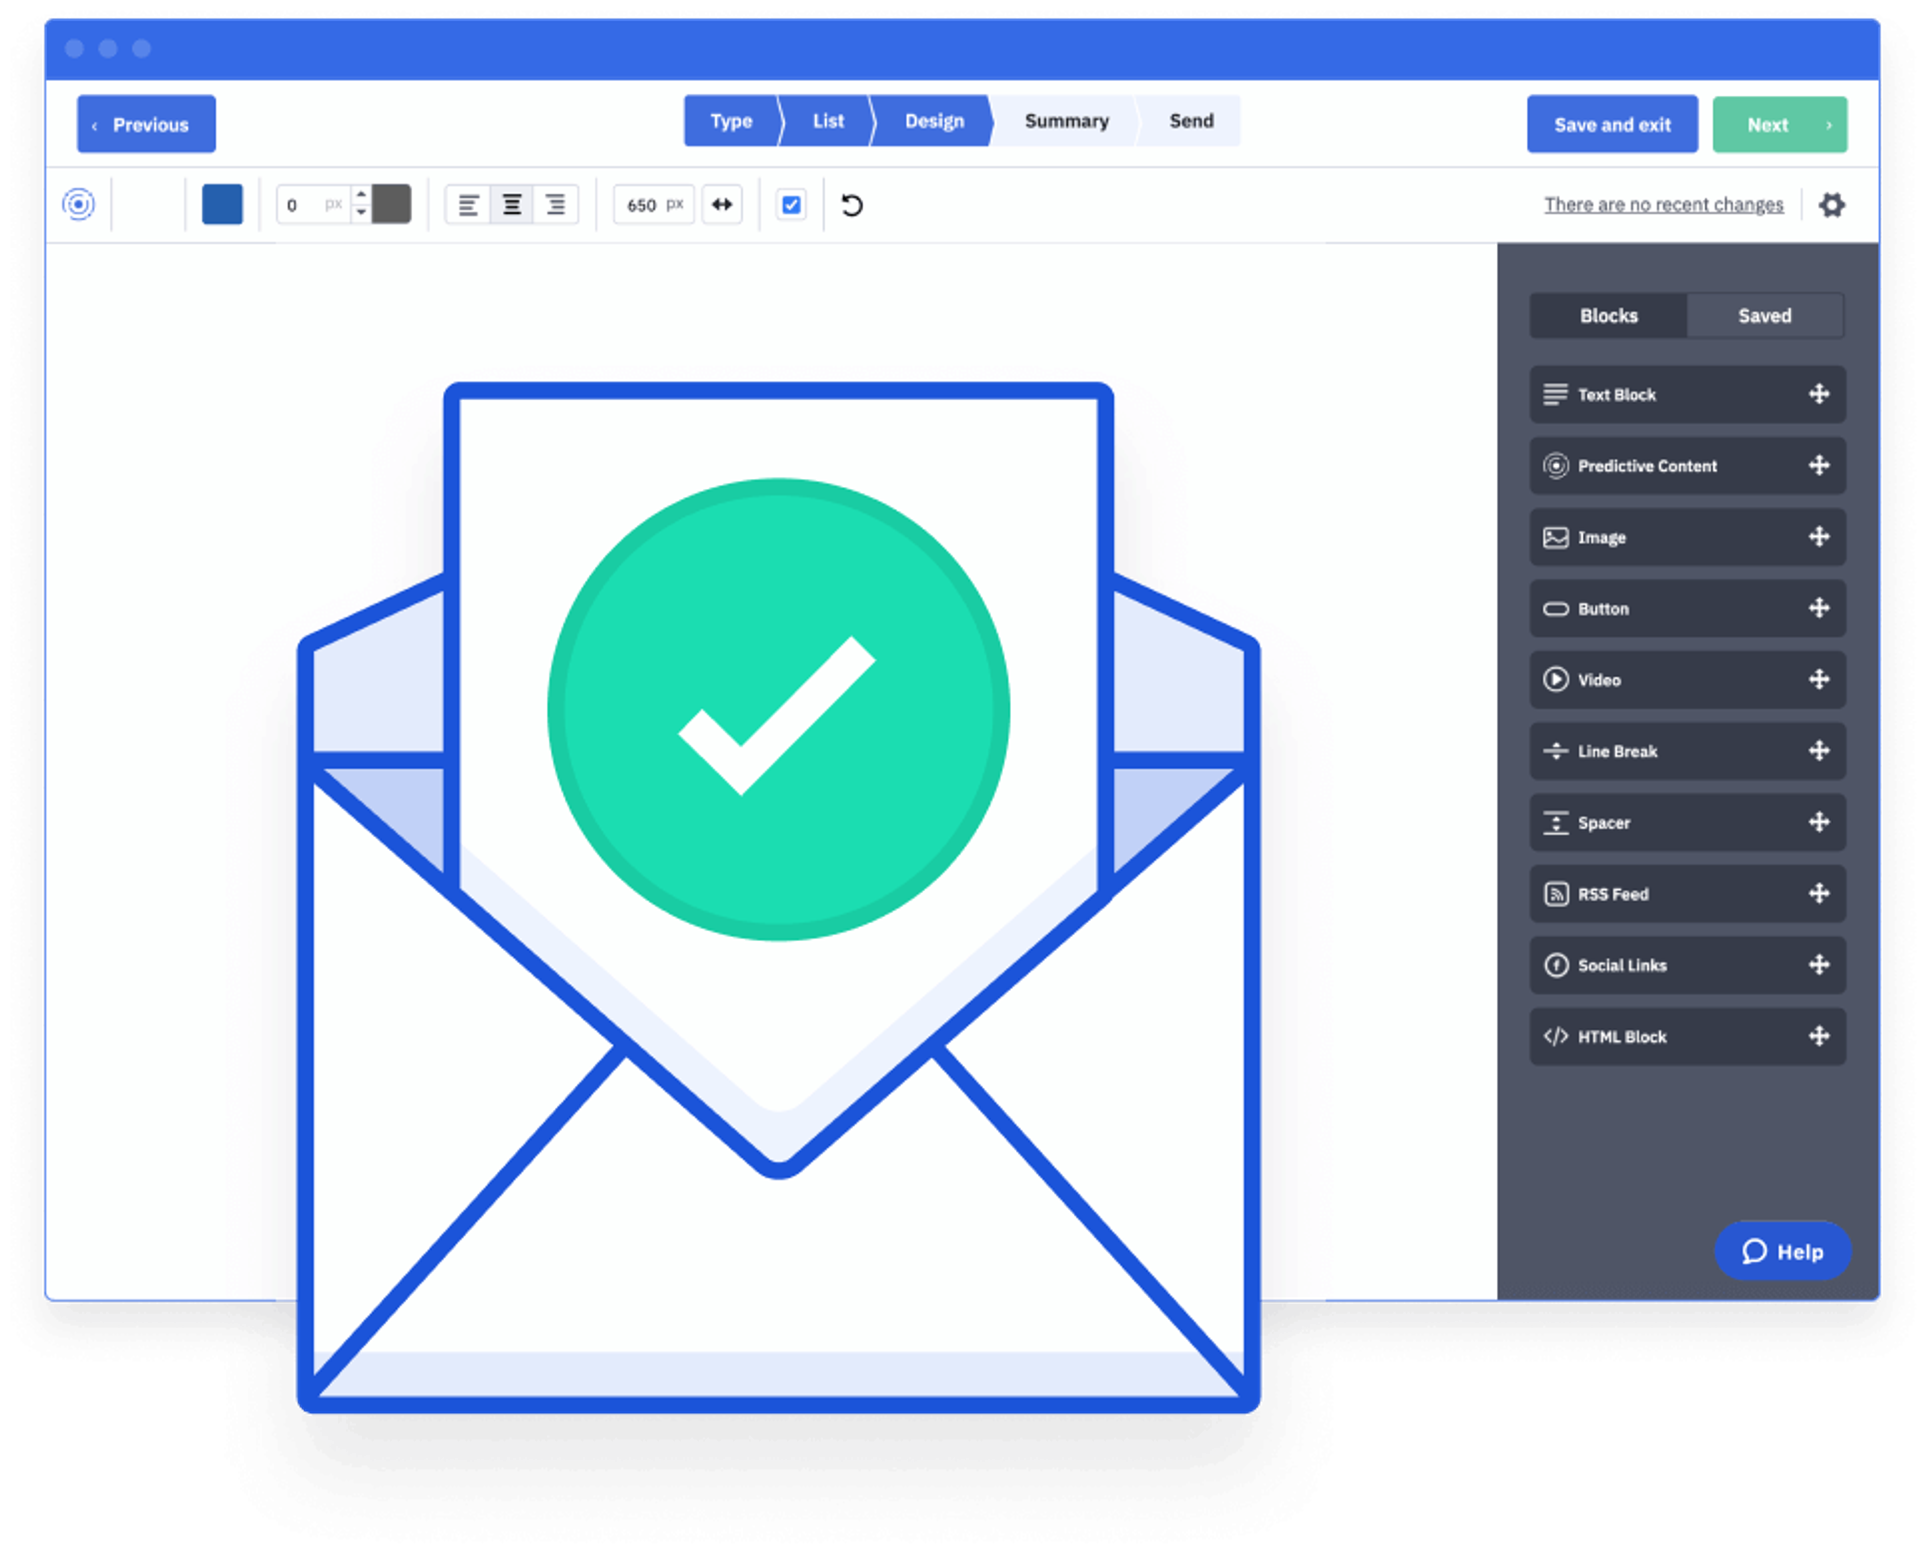Image resolution: width=1920 pixels, height=1557 pixels.
Task: Increase the padding value with the stepper arrow
Action: (361, 196)
